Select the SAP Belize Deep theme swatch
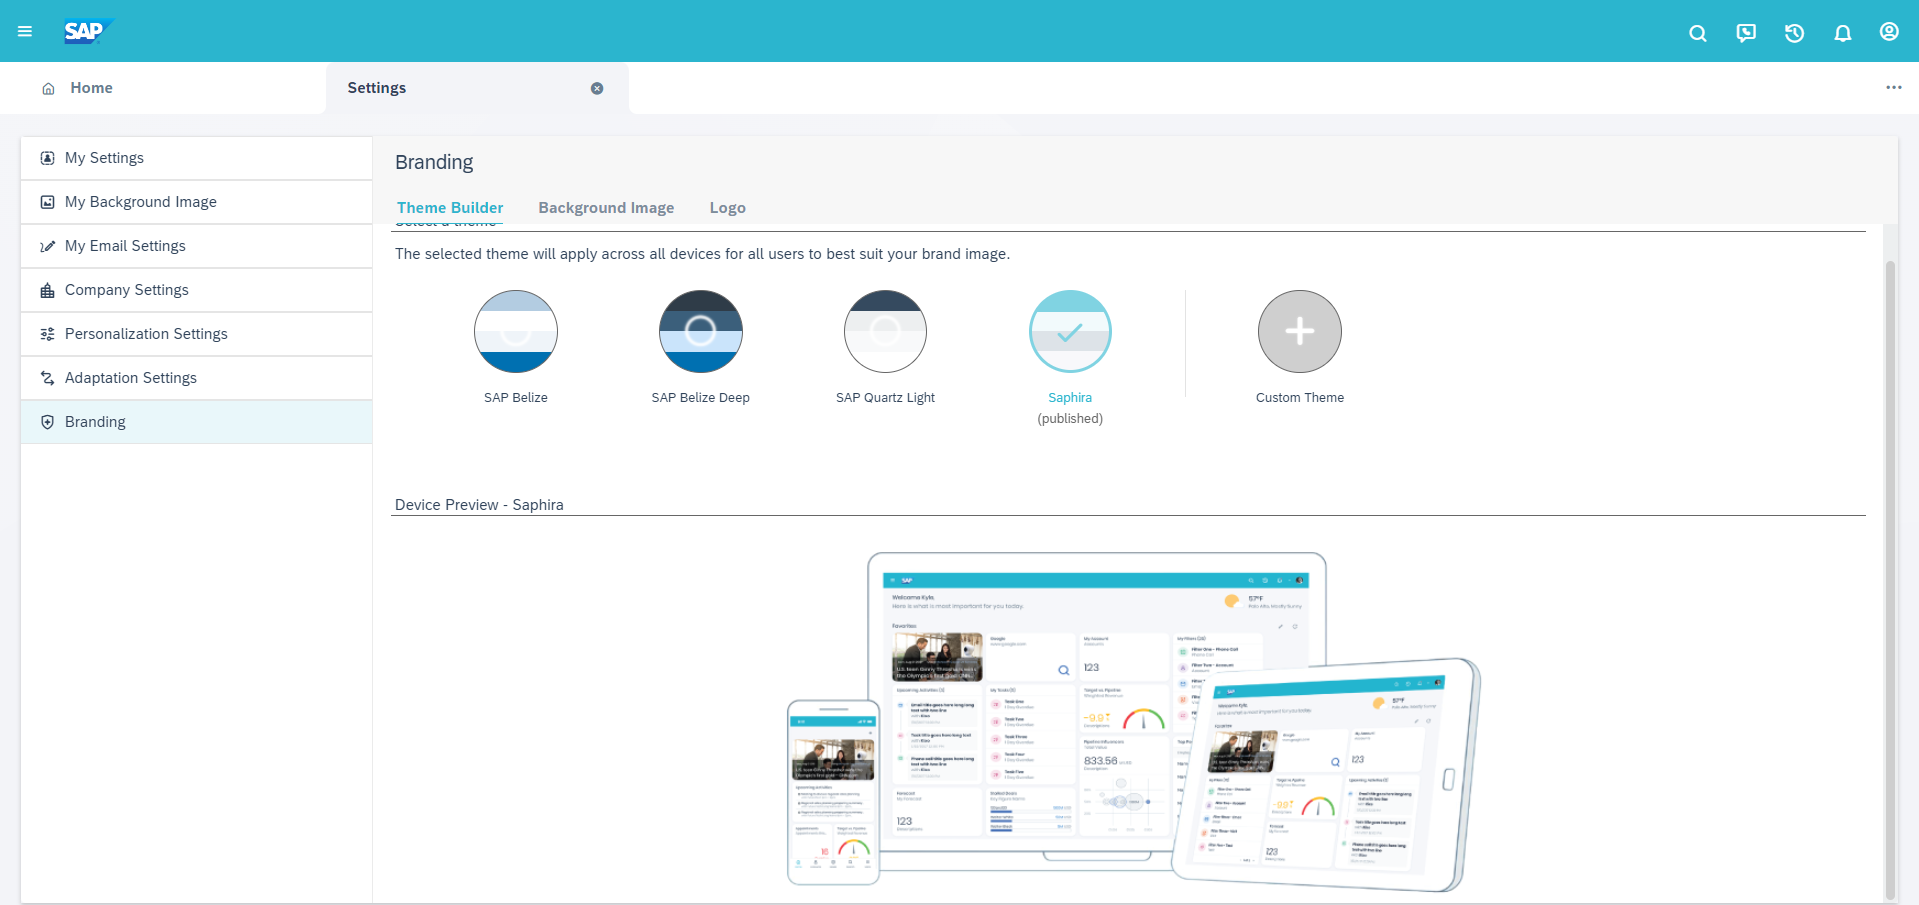 (701, 331)
